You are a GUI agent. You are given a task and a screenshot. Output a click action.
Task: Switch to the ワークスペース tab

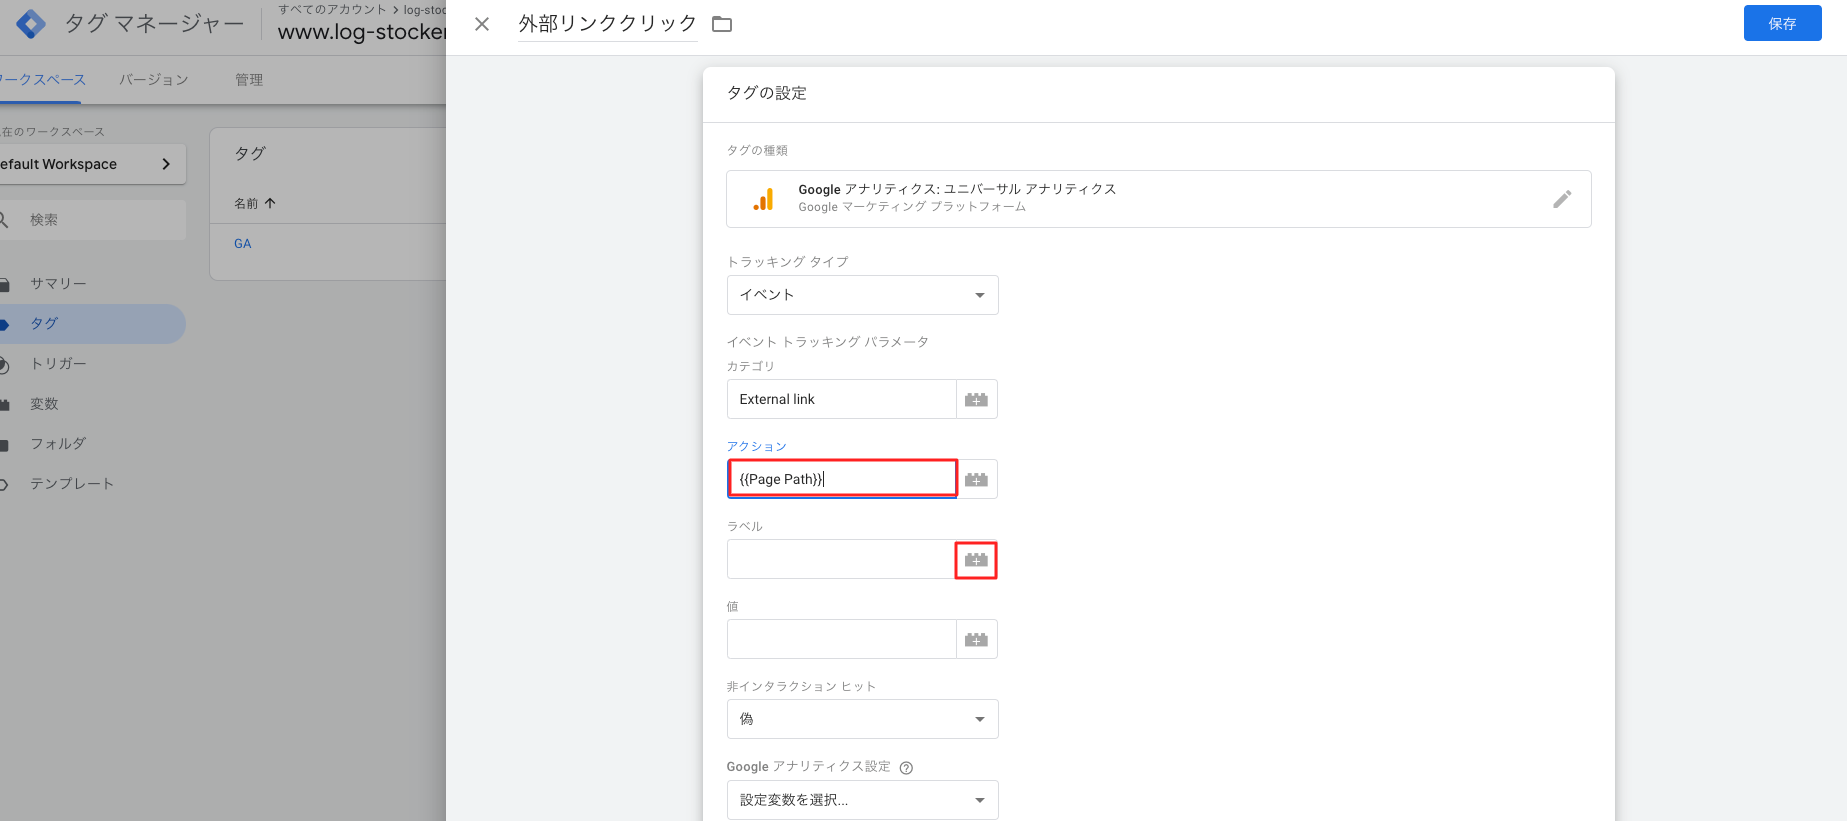coord(44,80)
